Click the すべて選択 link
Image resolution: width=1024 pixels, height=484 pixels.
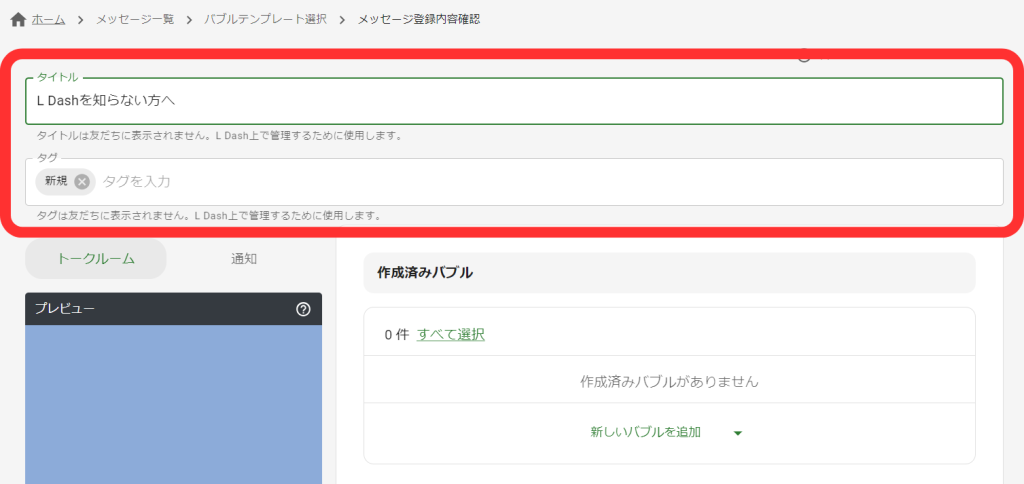point(451,335)
